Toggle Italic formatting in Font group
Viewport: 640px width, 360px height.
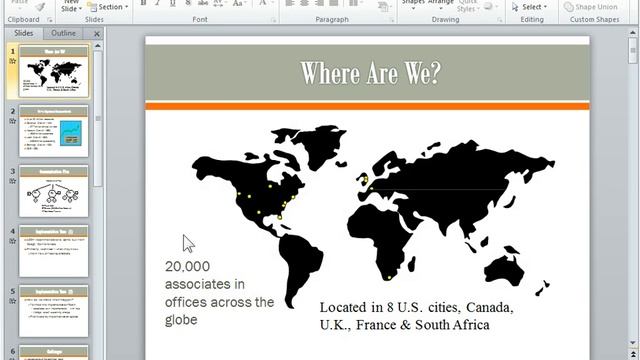point(158,3)
